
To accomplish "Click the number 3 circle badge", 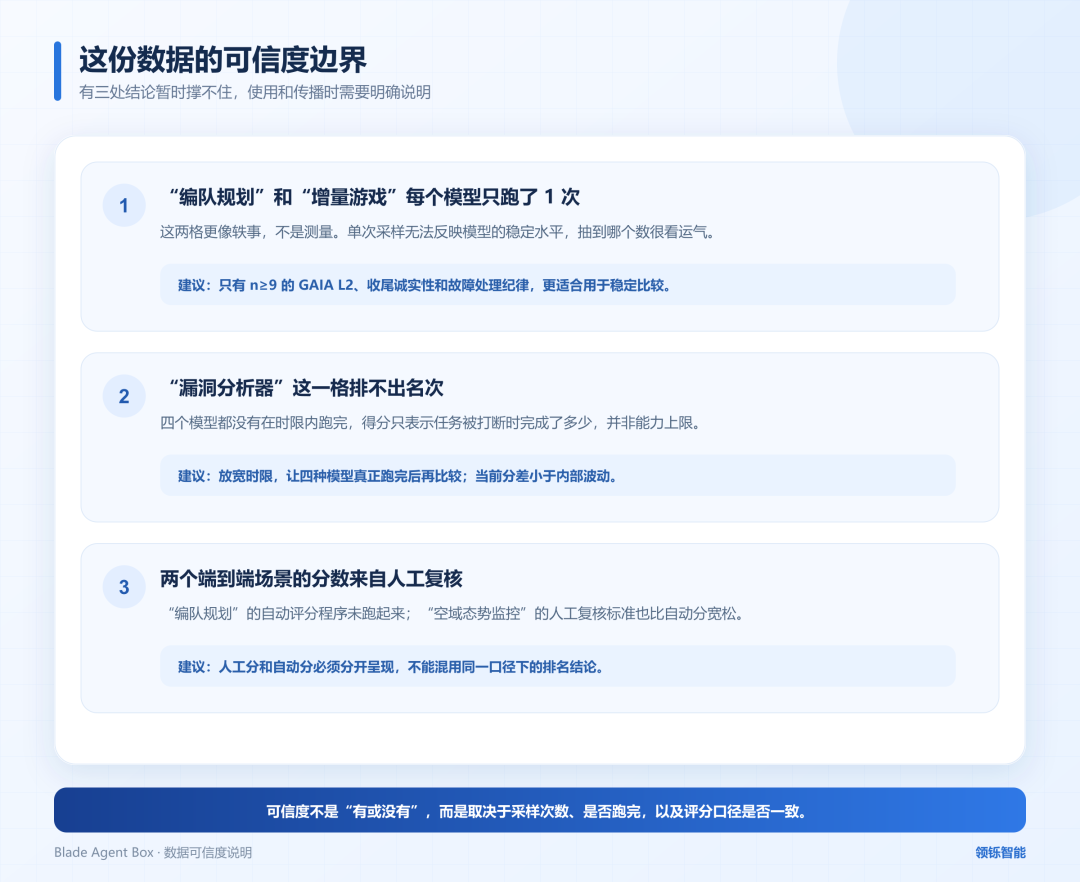I will pos(124,587).
